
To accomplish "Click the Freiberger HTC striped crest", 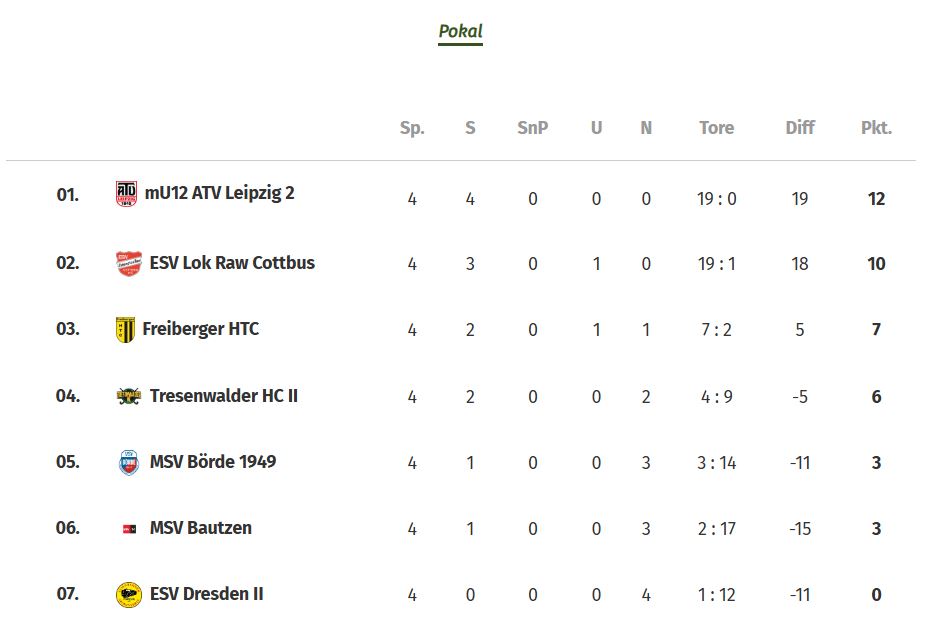I will [125, 329].
